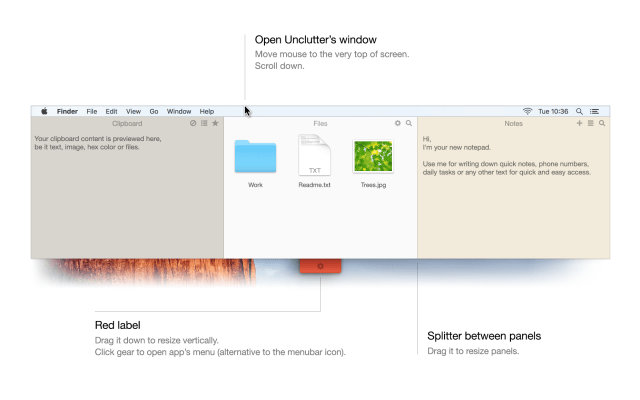Click the gear on the red label

click(x=320, y=266)
